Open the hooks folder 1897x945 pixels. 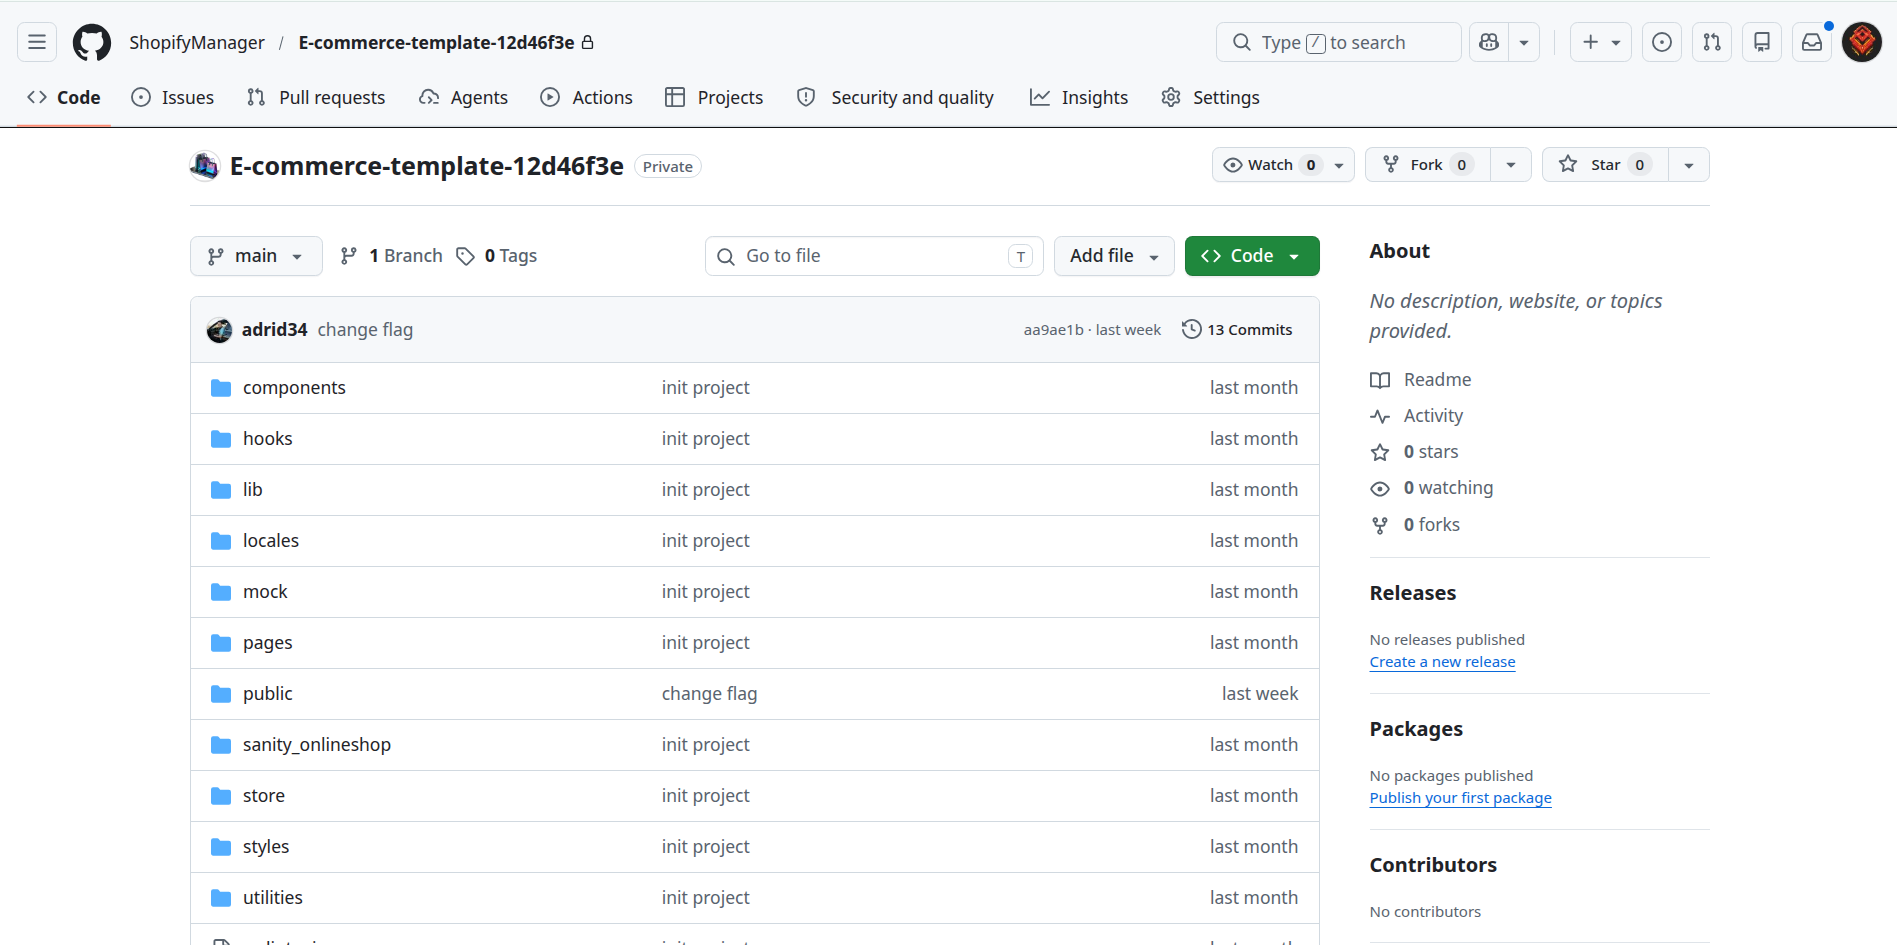pos(268,439)
